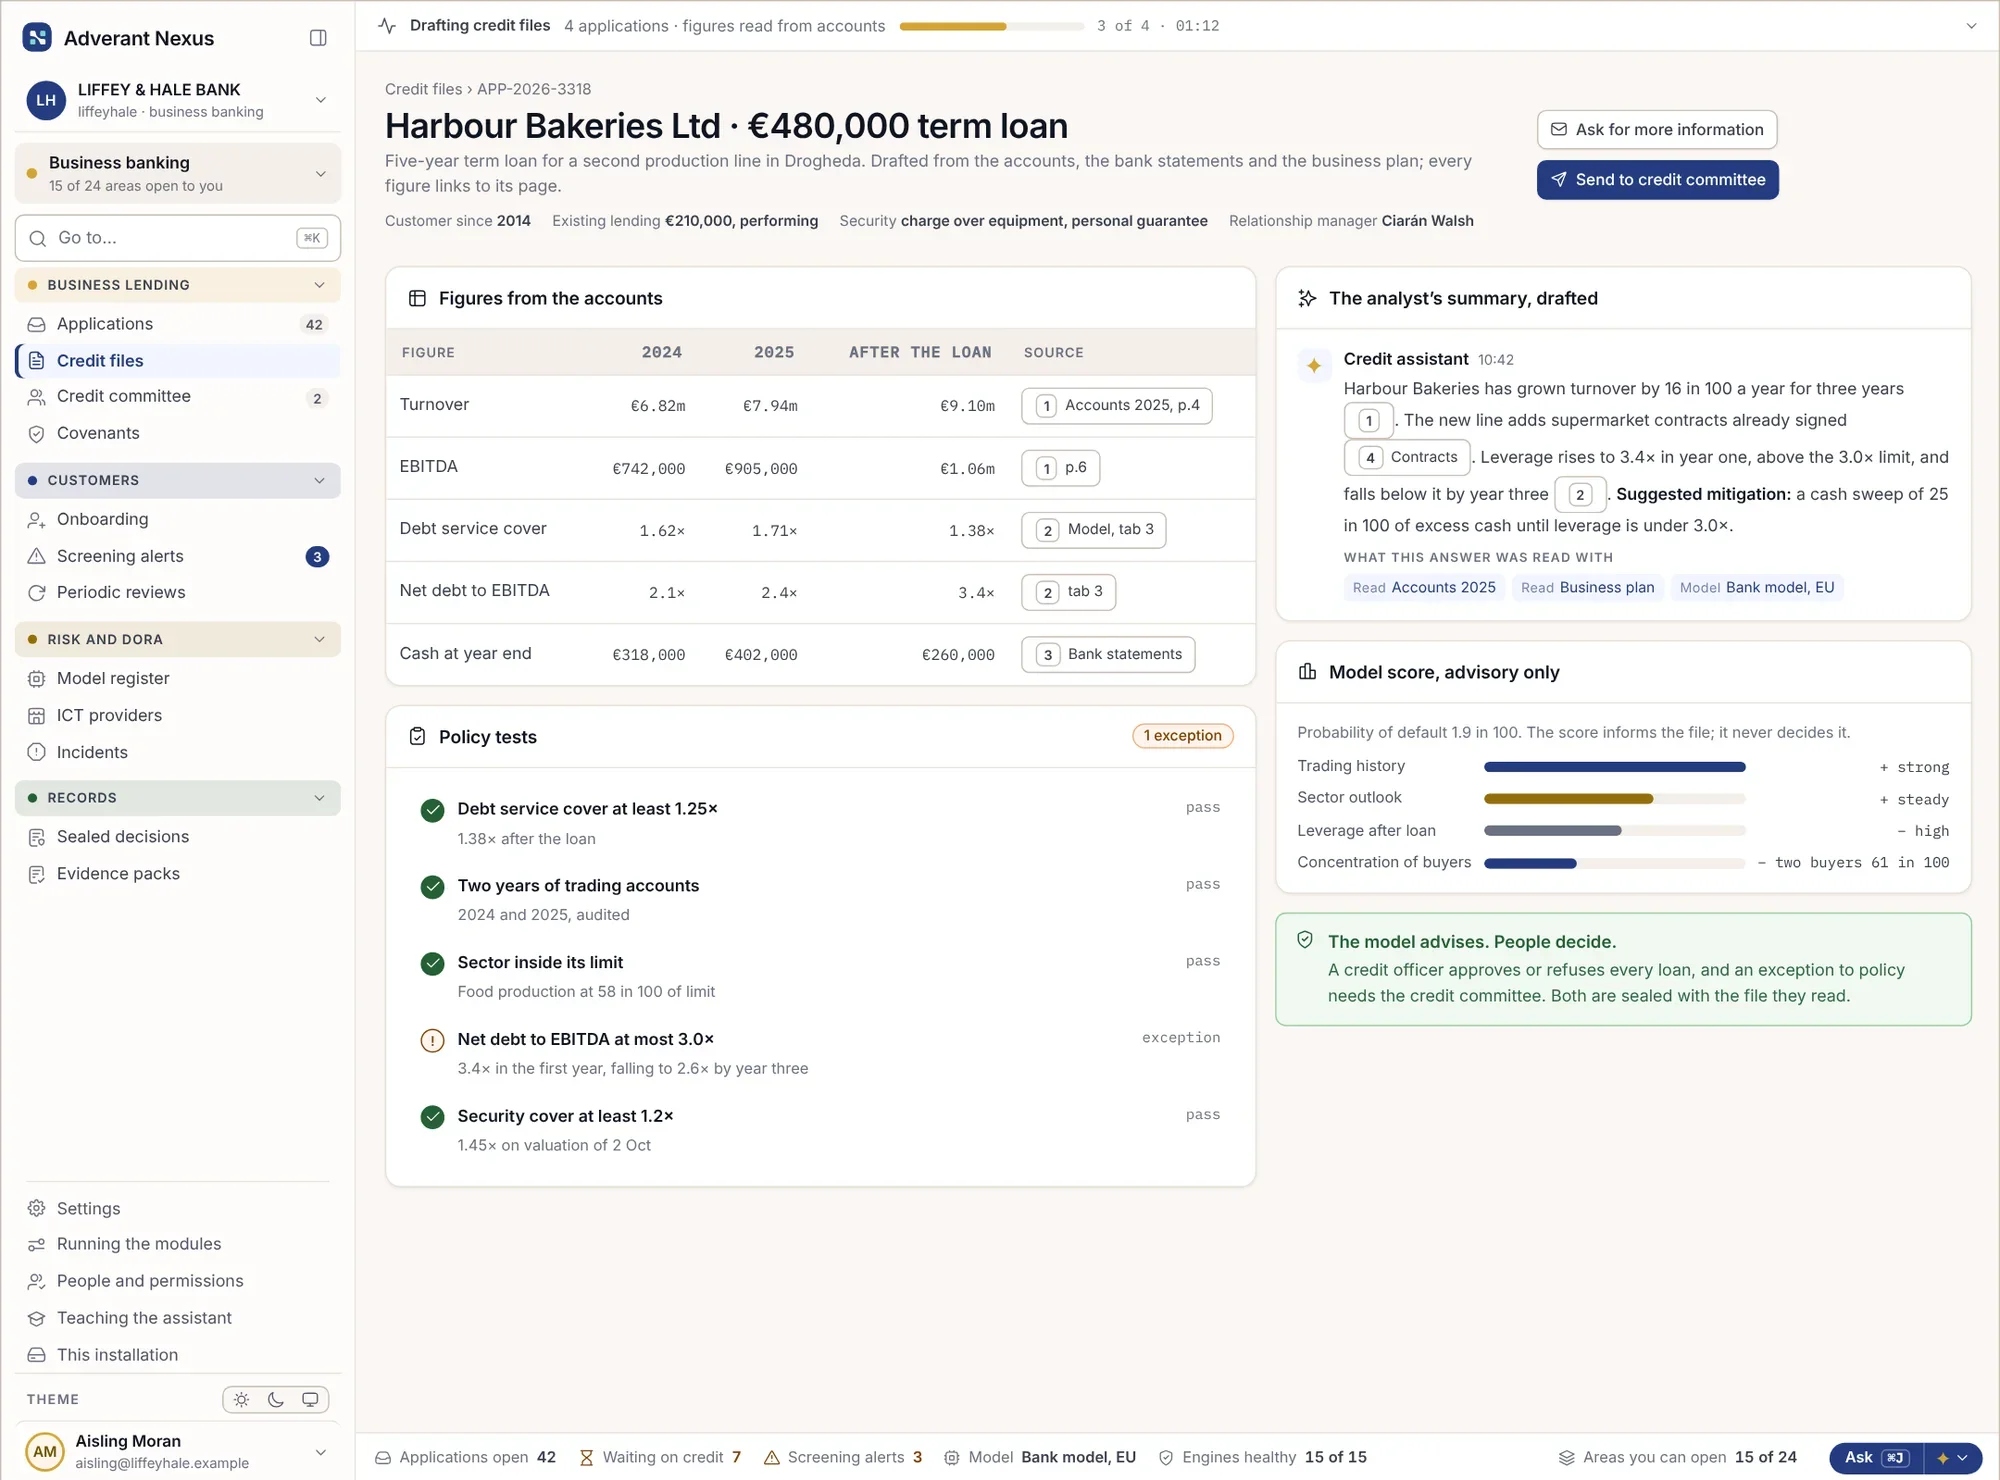Switch to dark theme
Viewport: 2000px width, 1480px height.
click(276, 1400)
